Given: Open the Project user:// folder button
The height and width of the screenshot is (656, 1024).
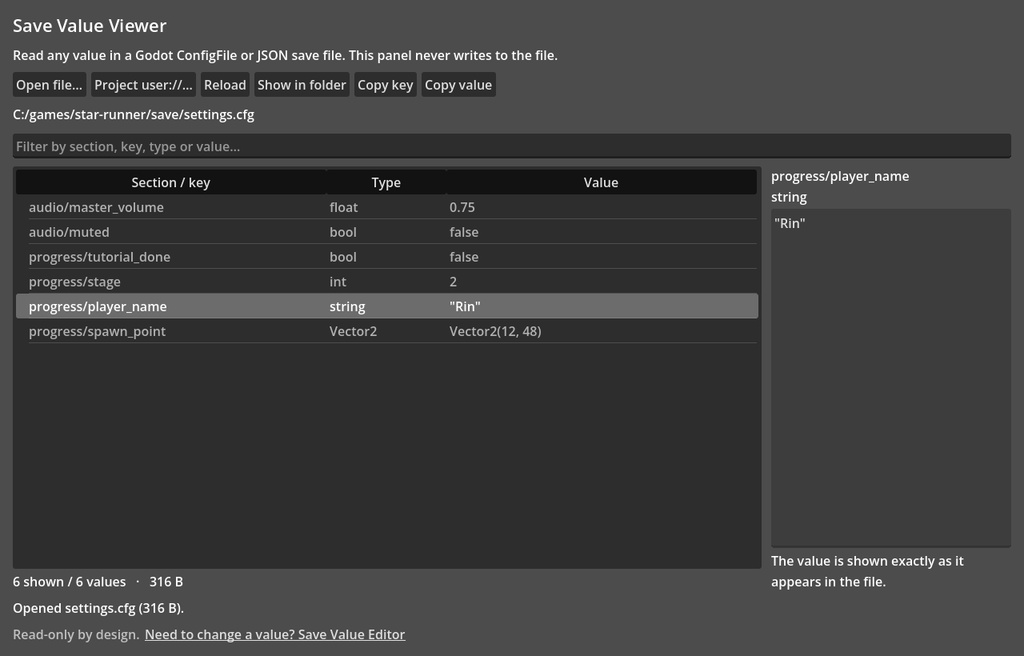Looking at the screenshot, I should (144, 85).
